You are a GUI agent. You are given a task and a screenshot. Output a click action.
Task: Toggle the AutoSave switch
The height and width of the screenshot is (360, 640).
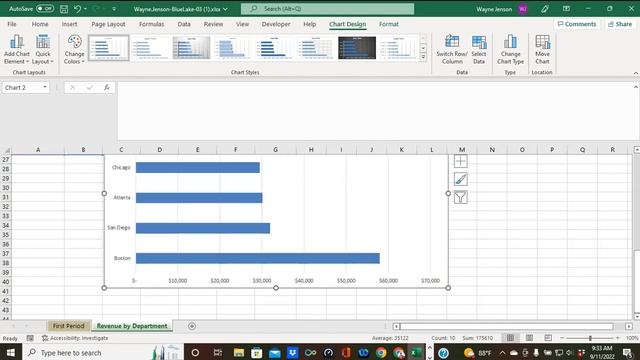click(44, 9)
